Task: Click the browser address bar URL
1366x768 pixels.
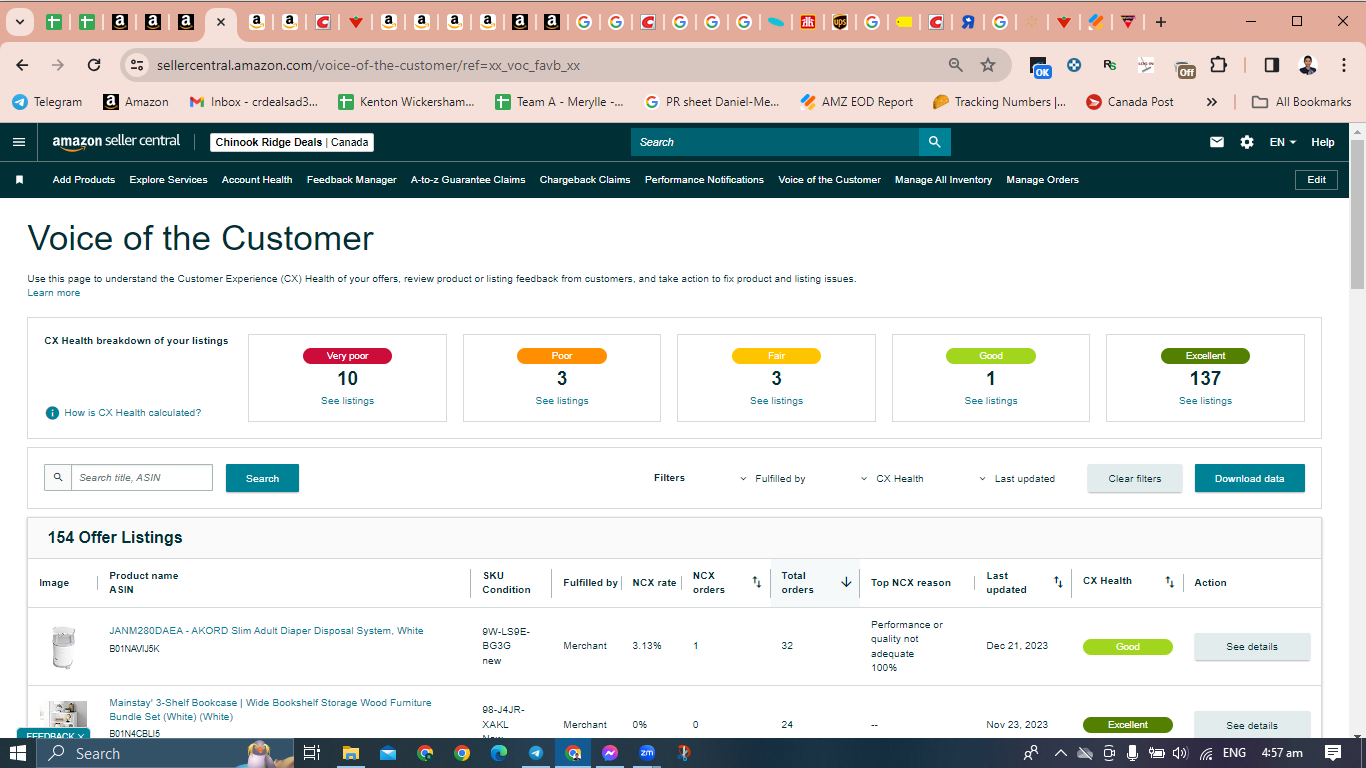Action: pos(368,65)
